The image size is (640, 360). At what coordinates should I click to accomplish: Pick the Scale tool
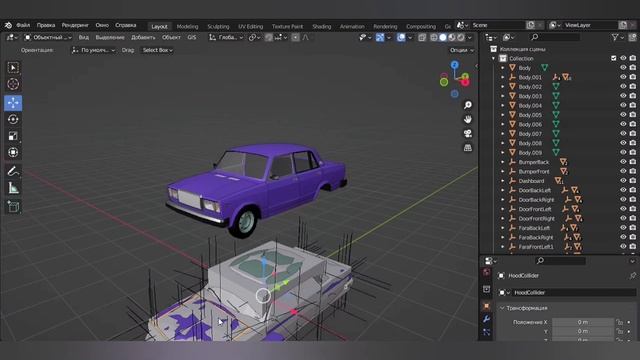(x=13, y=136)
